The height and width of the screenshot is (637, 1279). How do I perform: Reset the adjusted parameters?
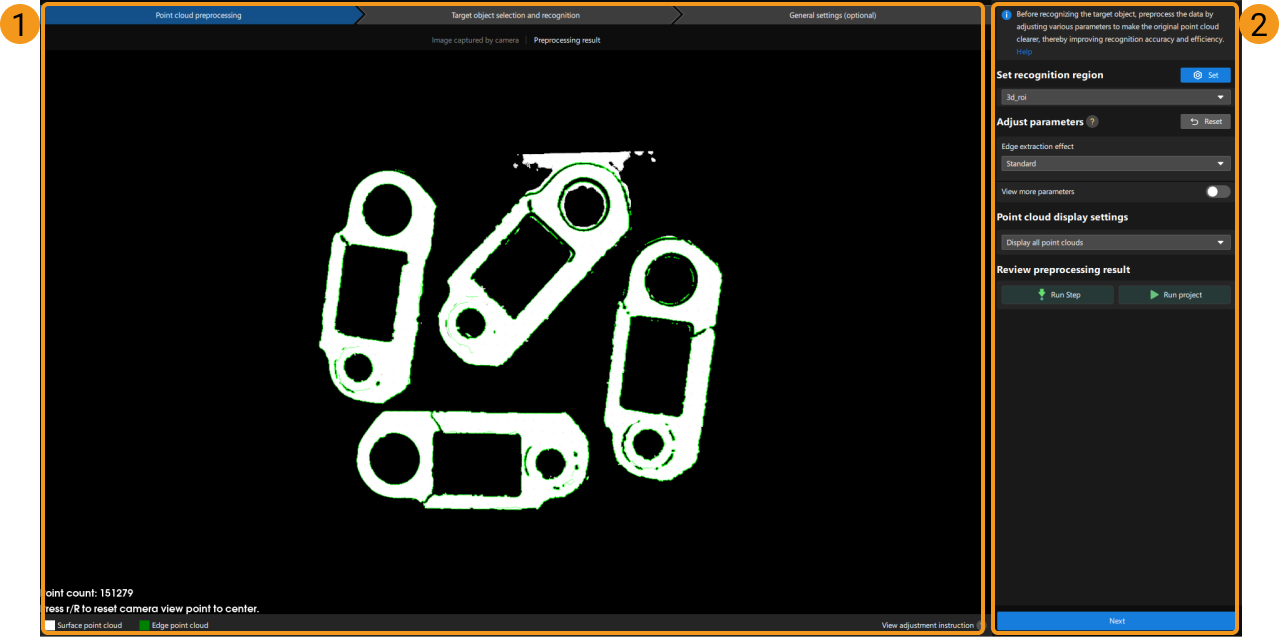pyautogui.click(x=1205, y=122)
